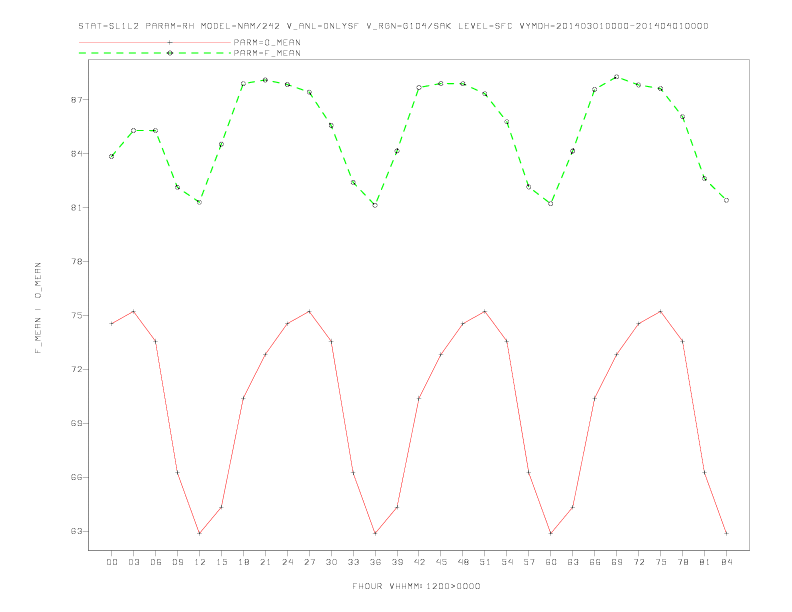The height and width of the screenshot is (612, 792).
Task: Click x-axis forecast hour label 21
Action: [x=265, y=562]
